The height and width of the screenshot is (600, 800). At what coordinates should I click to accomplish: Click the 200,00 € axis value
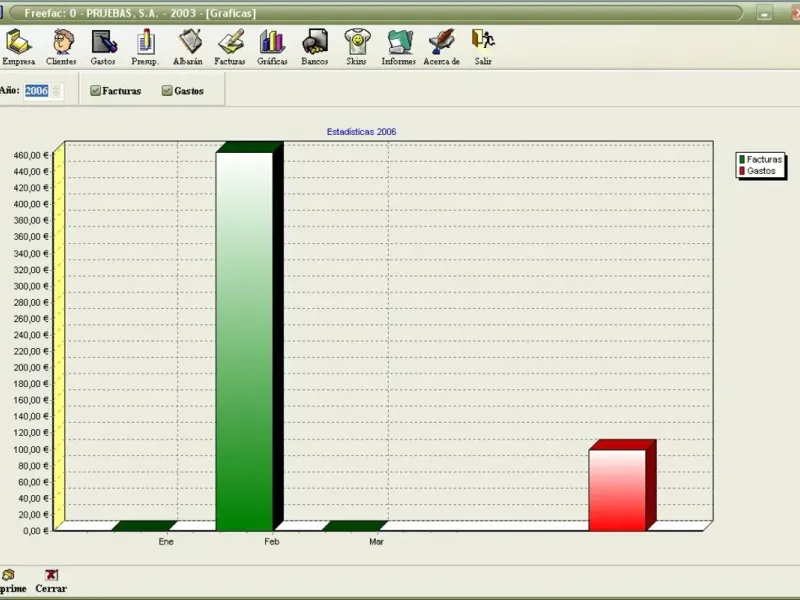tap(31, 368)
